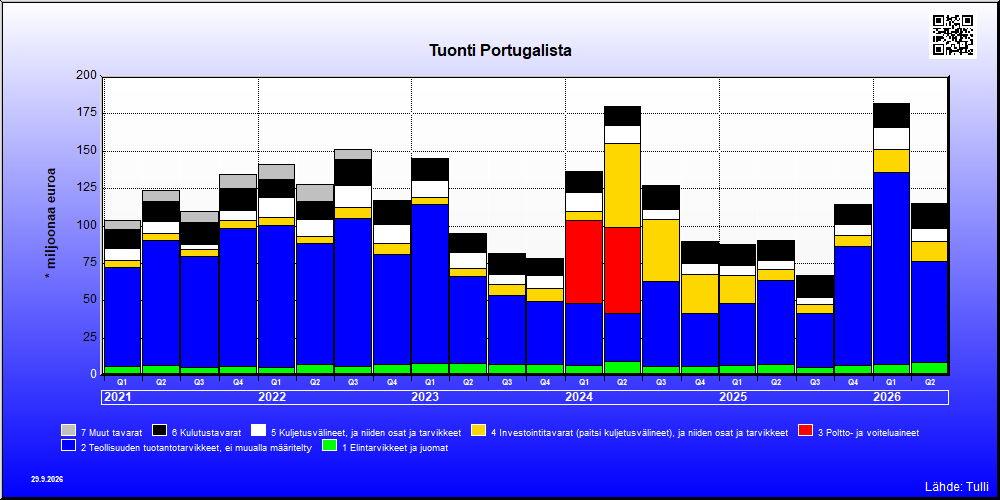Click the blue swatch for 2 Teollisuuden tuotantotarvikkeet
This screenshot has height=500, width=1000.
(68, 446)
